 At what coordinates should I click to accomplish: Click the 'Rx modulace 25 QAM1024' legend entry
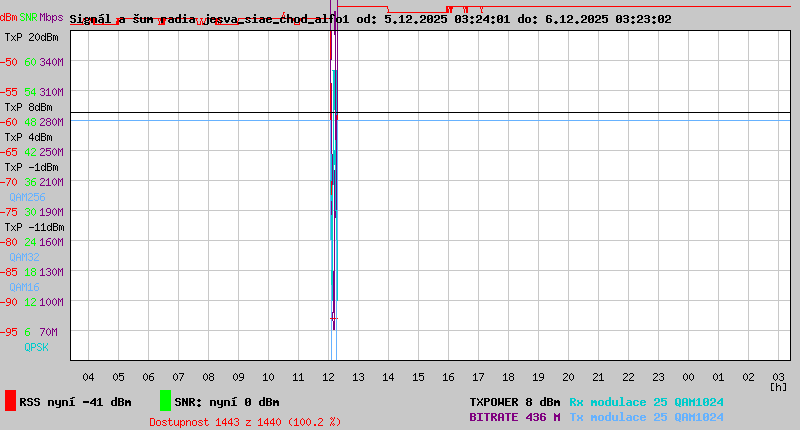coord(646,402)
